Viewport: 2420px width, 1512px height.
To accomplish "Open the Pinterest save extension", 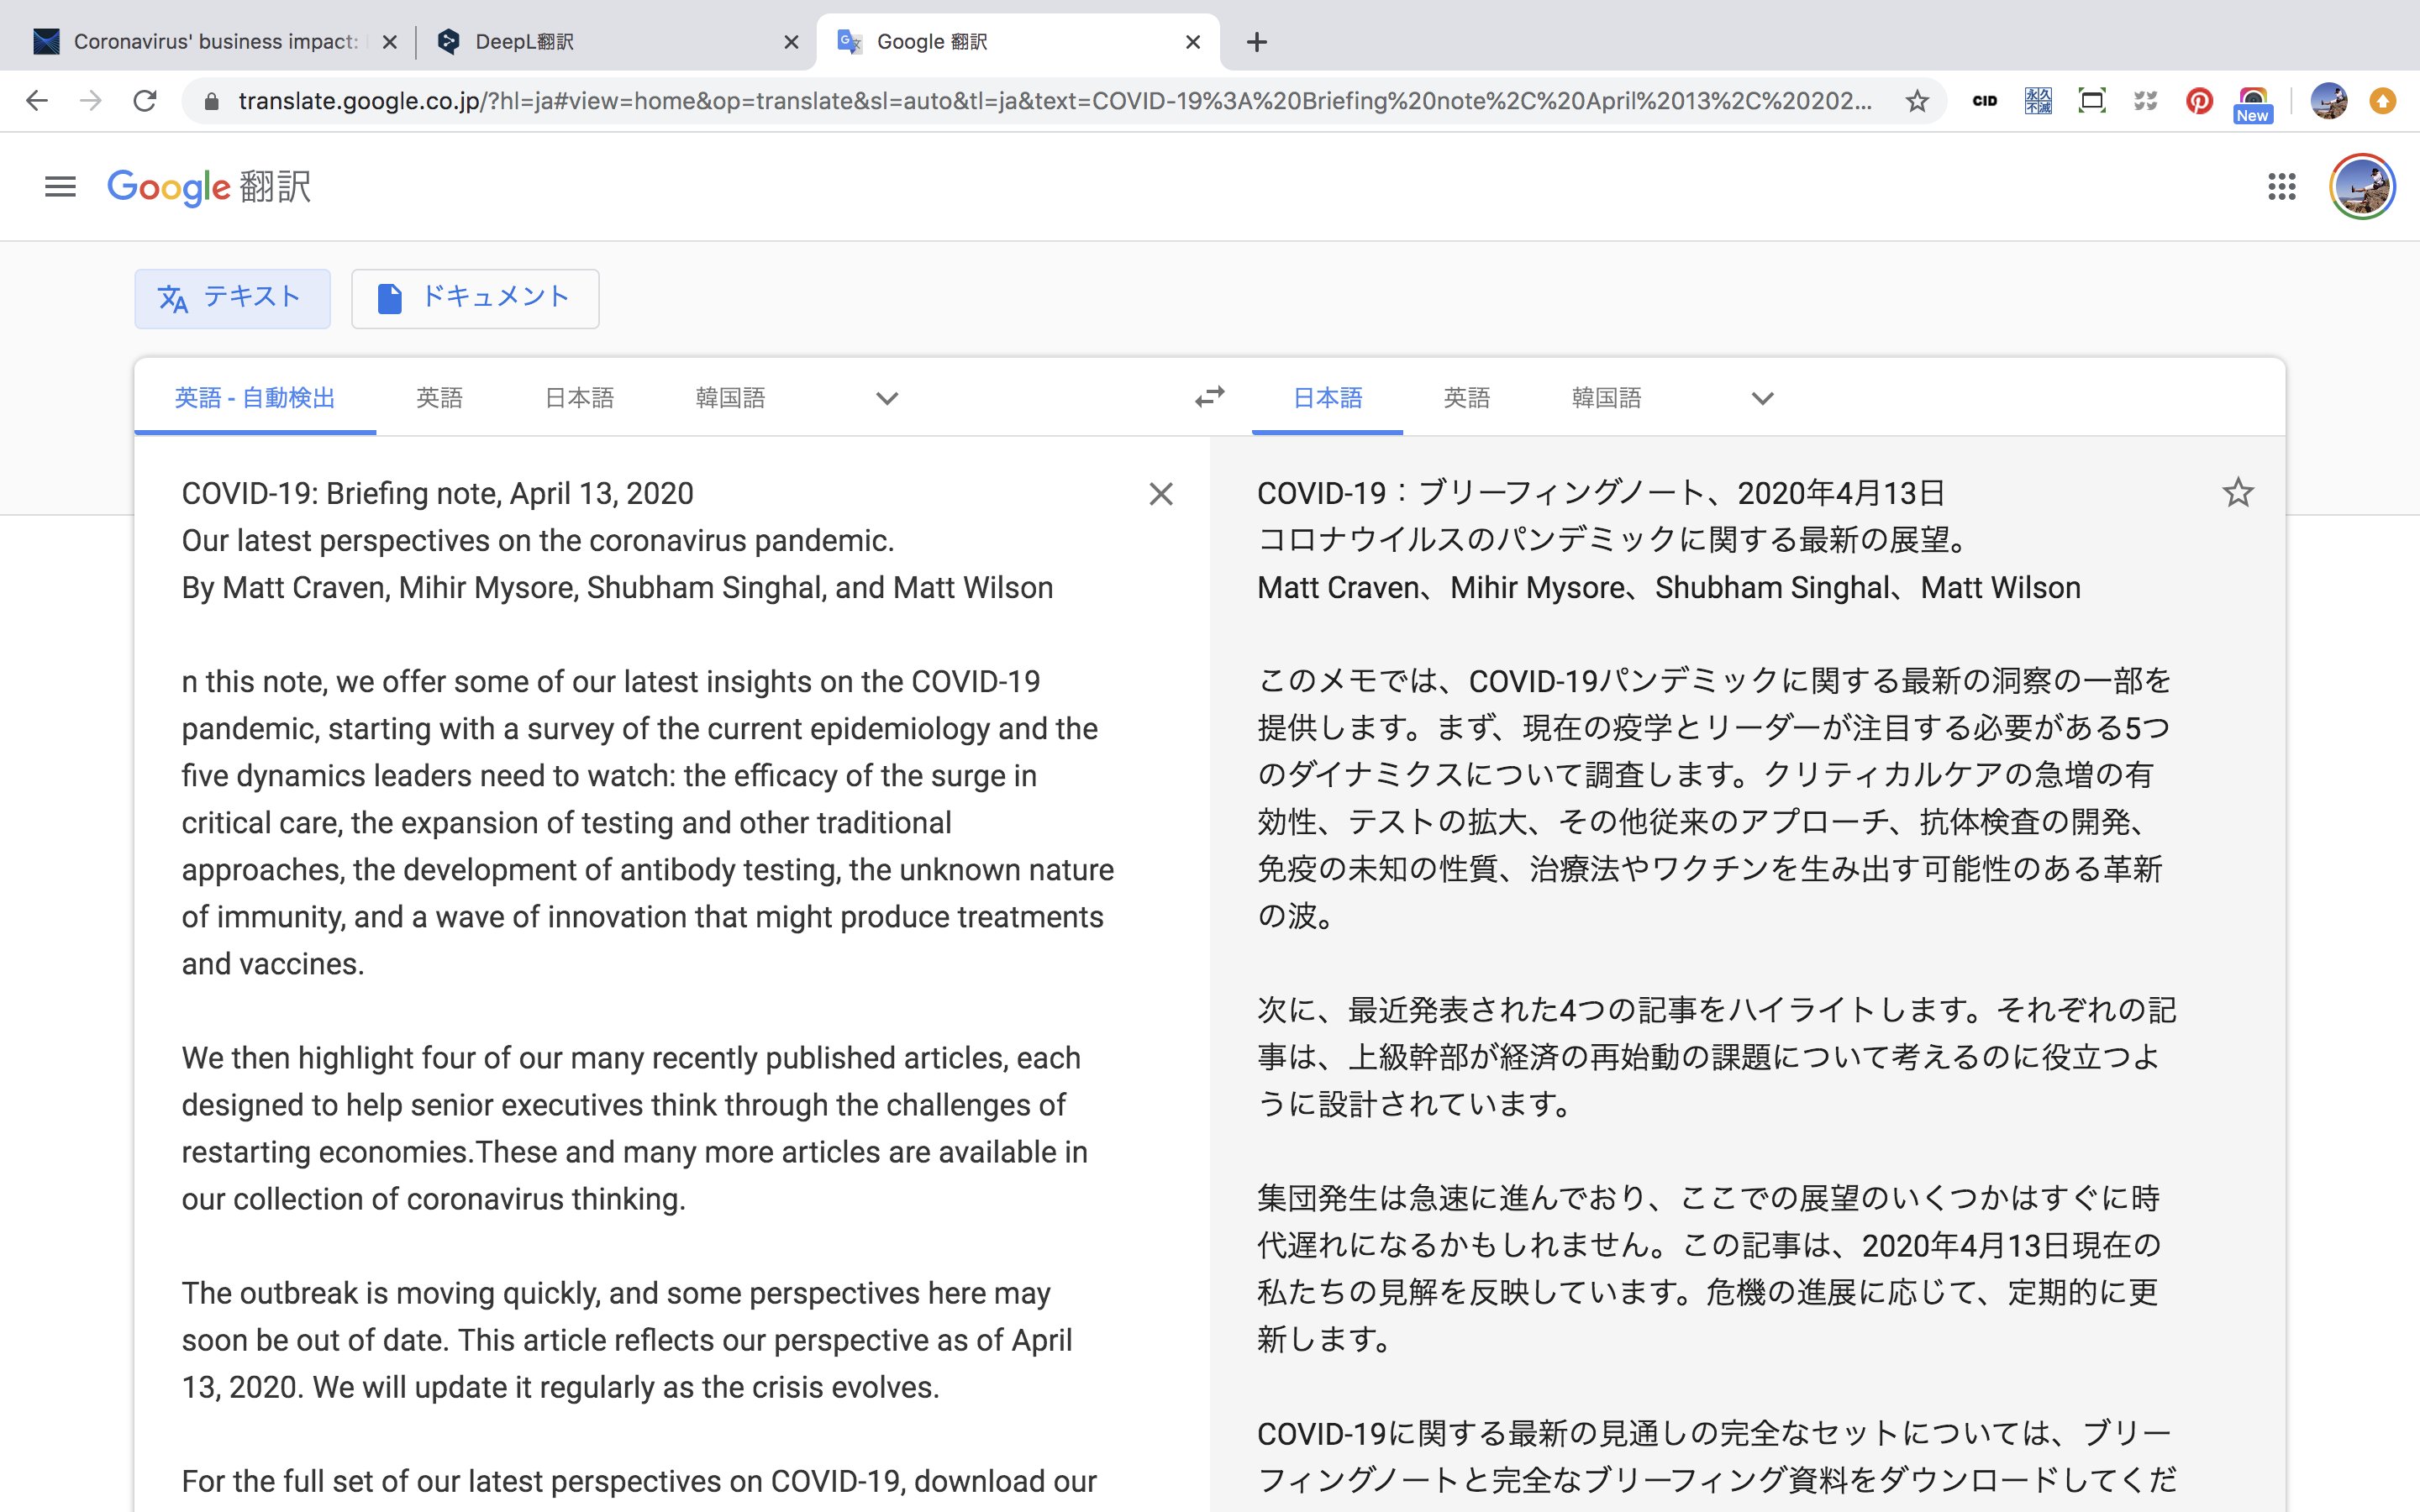I will click(x=2199, y=101).
